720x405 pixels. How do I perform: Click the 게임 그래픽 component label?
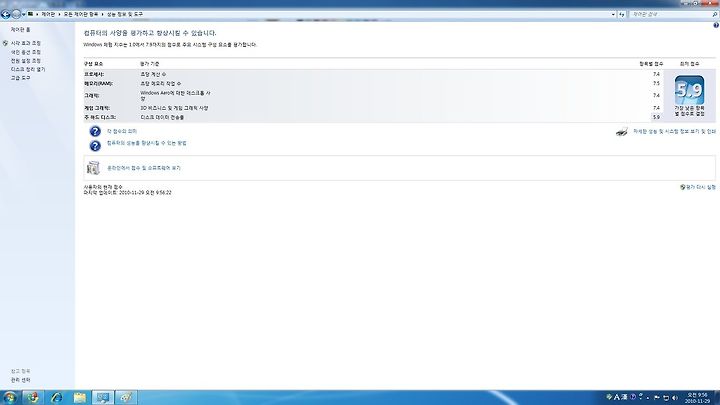pyautogui.click(x=97, y=108)
